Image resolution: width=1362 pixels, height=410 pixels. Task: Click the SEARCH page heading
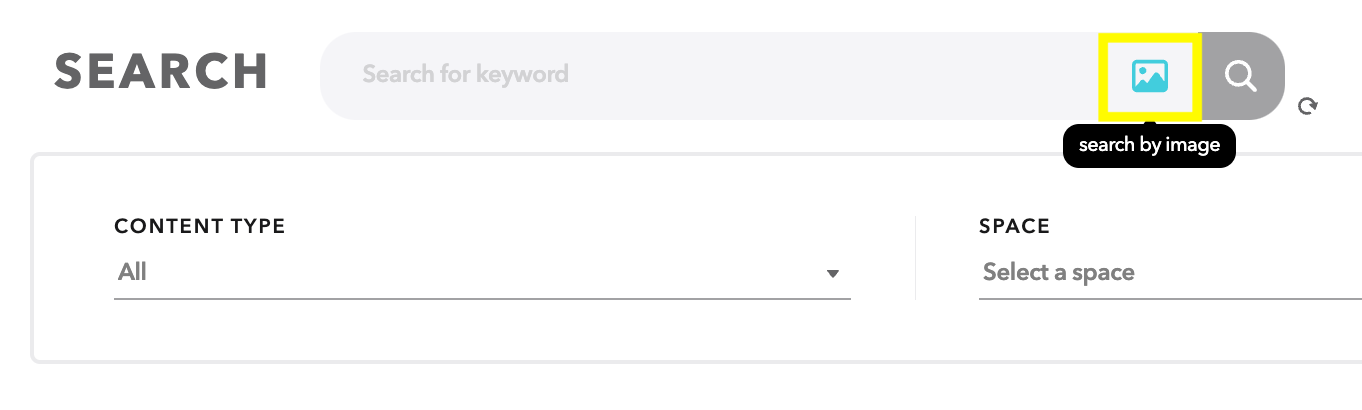pos(161,72)
